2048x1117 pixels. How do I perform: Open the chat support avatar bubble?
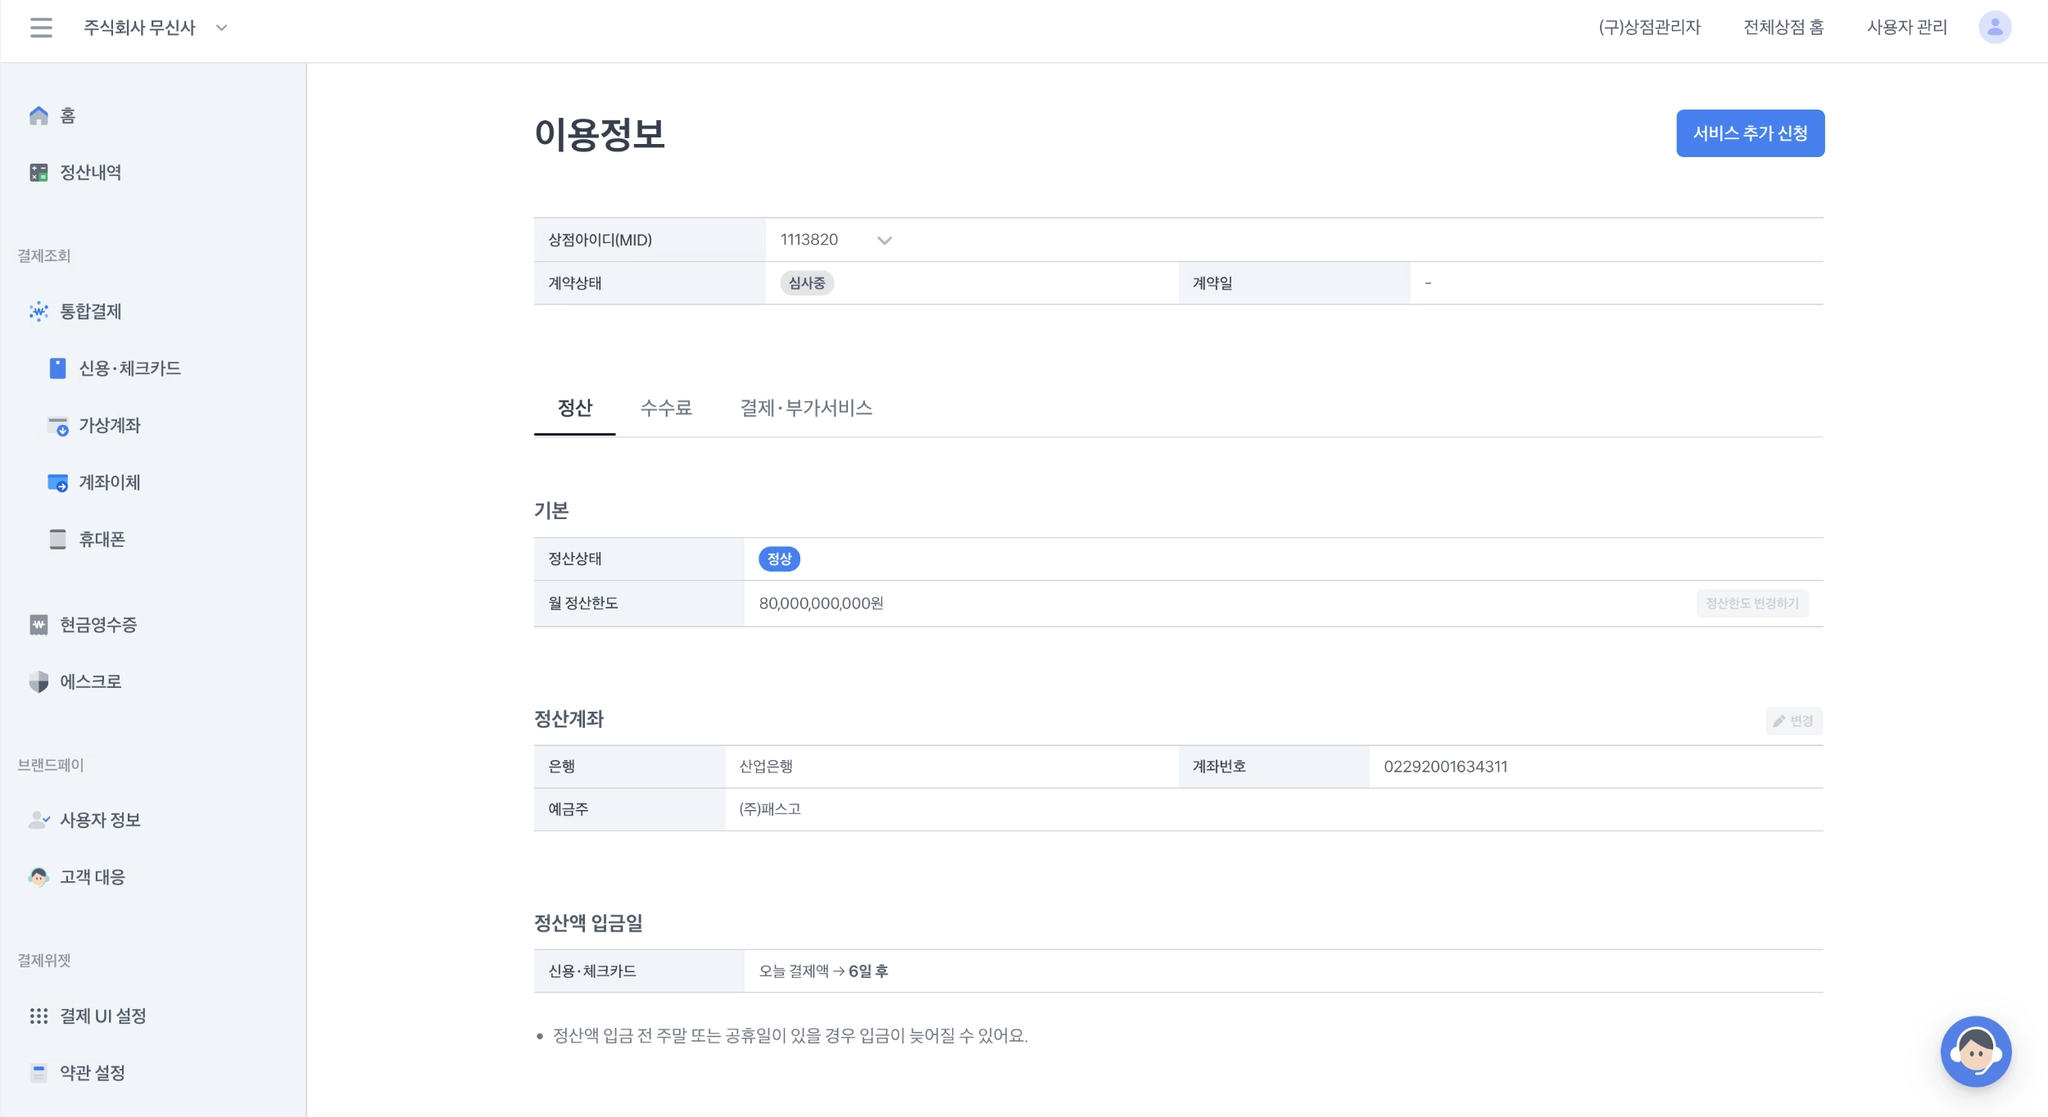pos(1975,1051)
